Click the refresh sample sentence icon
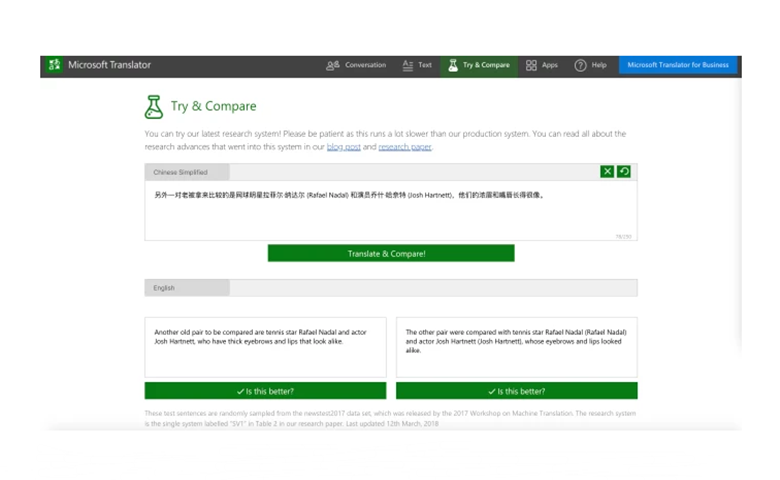 point(624,172)
